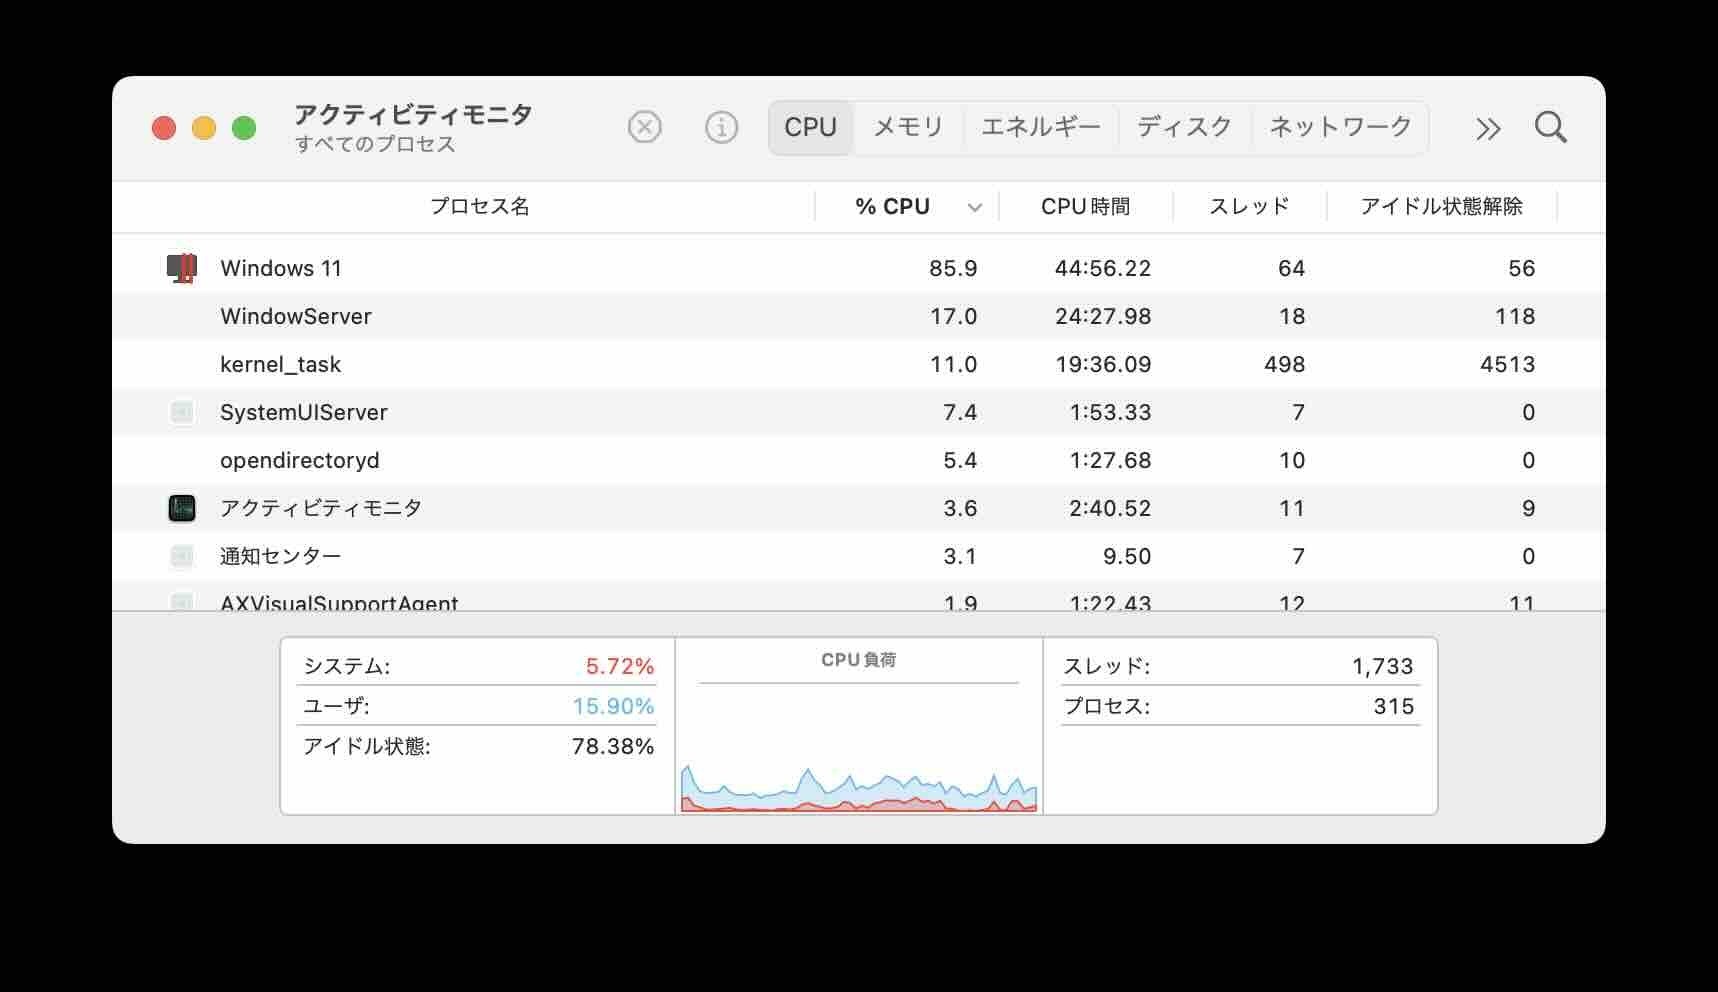Viewport: 1718px width, 992px height.
Task: Select the opendirectoryd process row
Action: pyautogui.click(x=858, y=460)
